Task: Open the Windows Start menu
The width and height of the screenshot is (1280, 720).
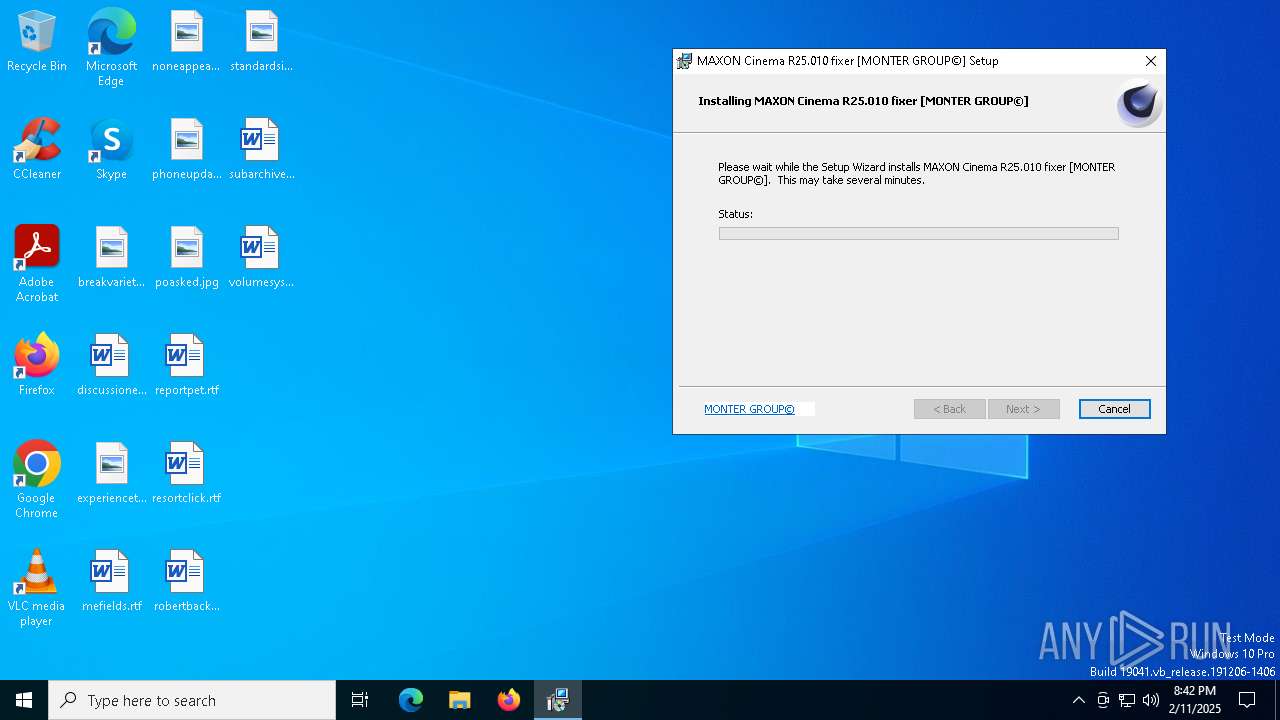Action: pos(24,700)
